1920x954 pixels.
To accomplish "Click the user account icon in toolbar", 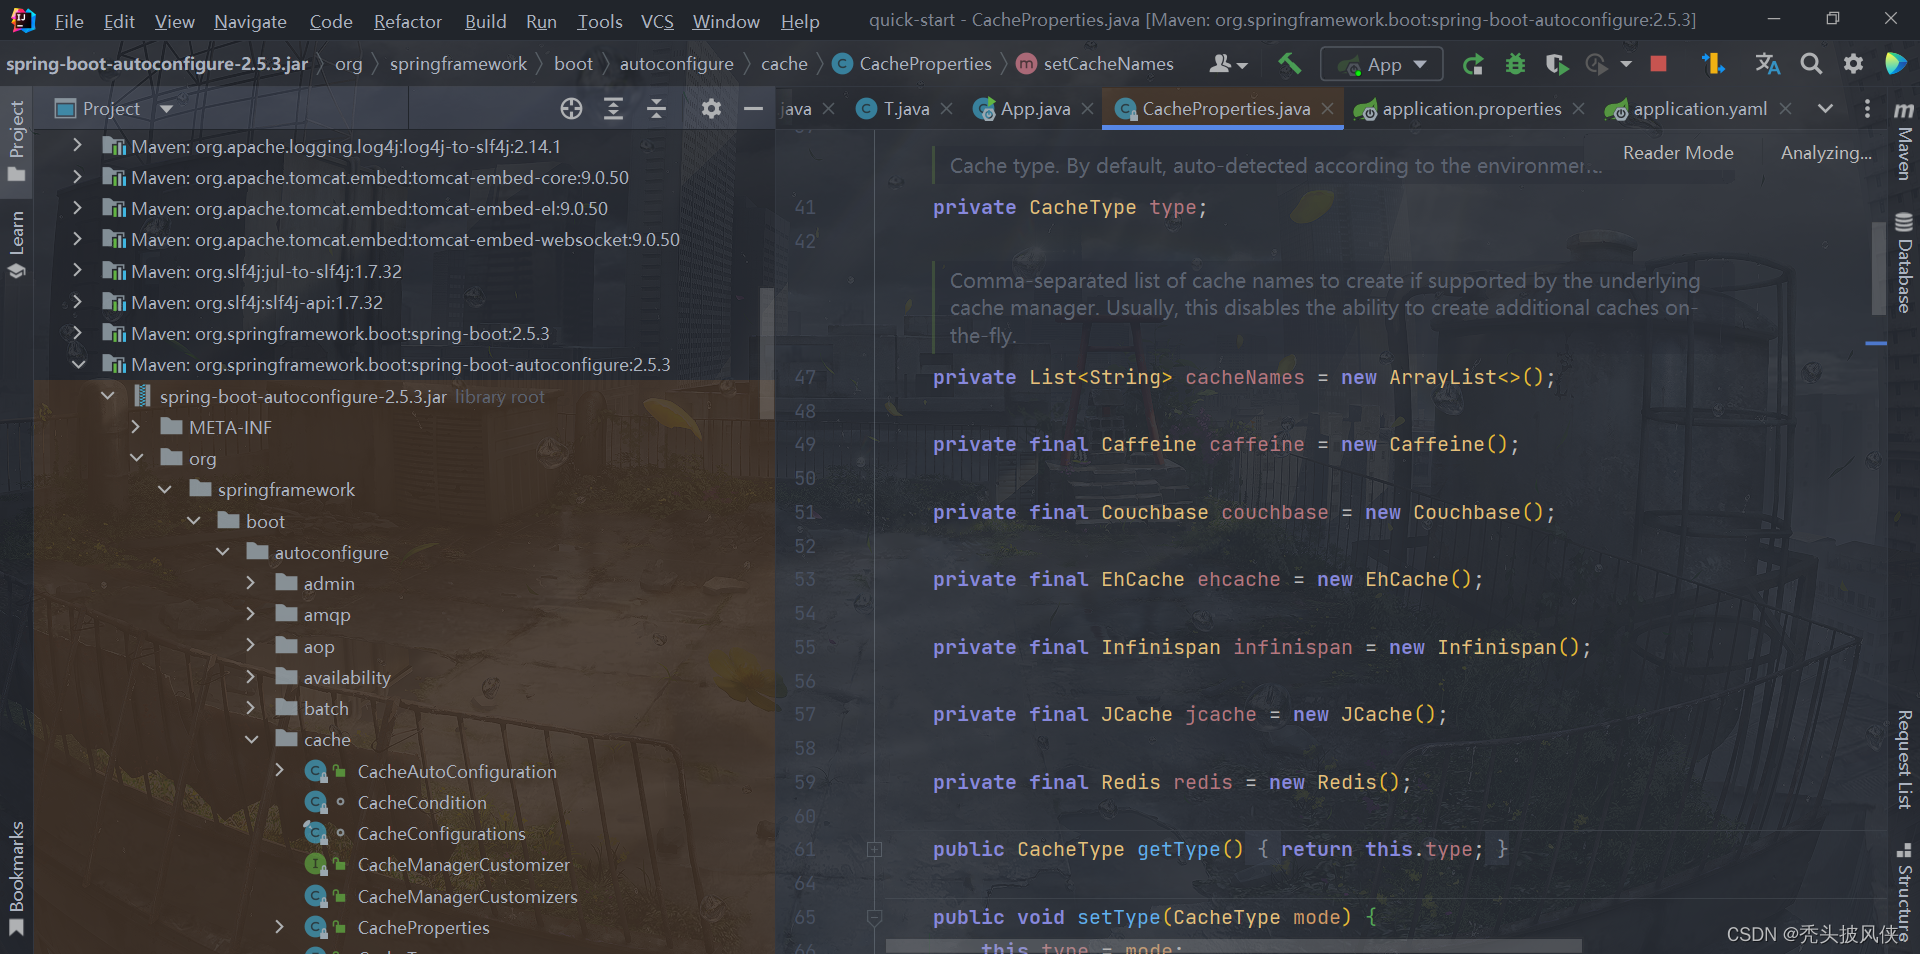I will tap(1227, 64).
